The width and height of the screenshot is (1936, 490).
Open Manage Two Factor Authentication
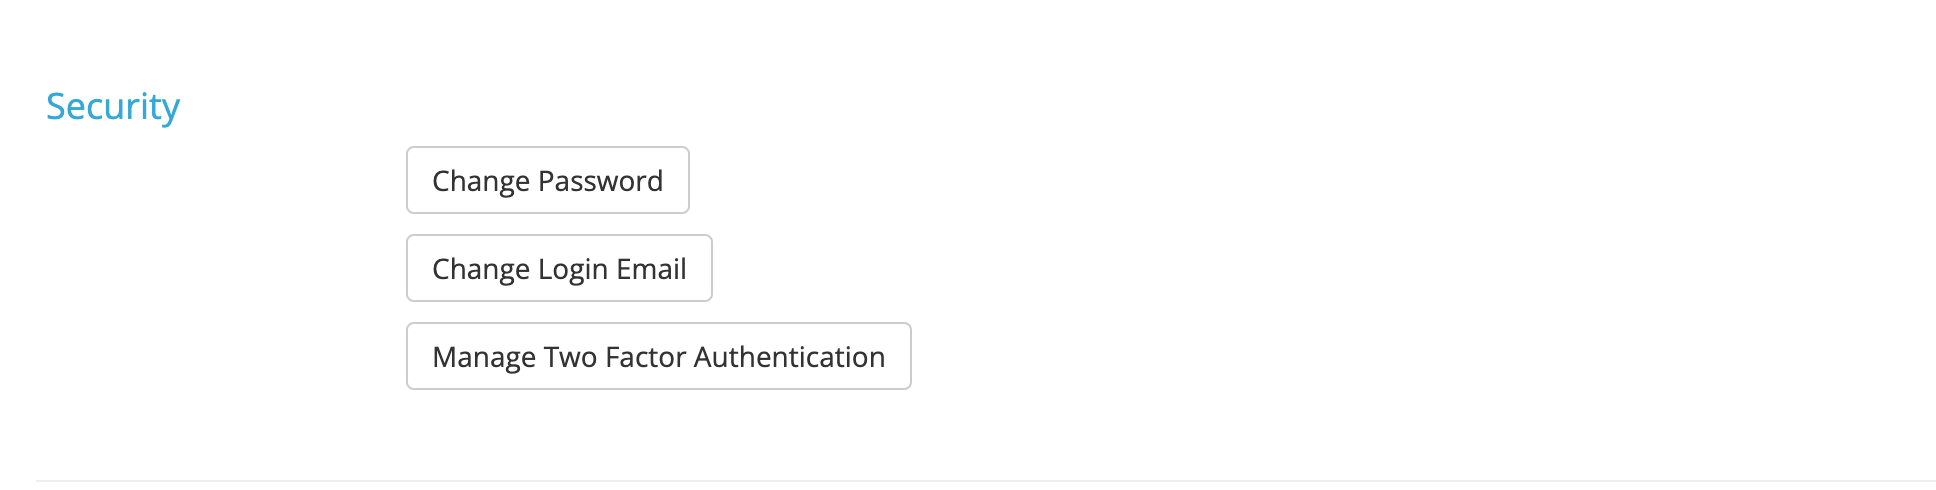[x=658, y=357]
